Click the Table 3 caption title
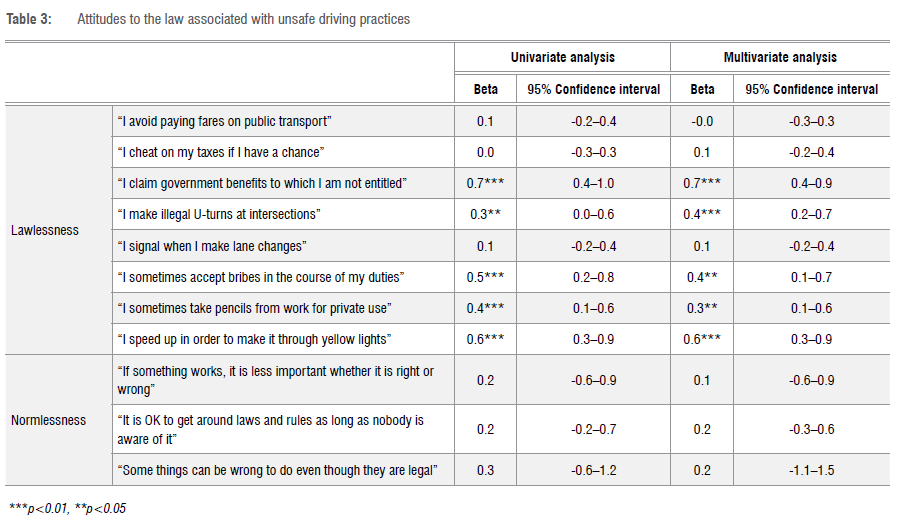 coord(244,20)
